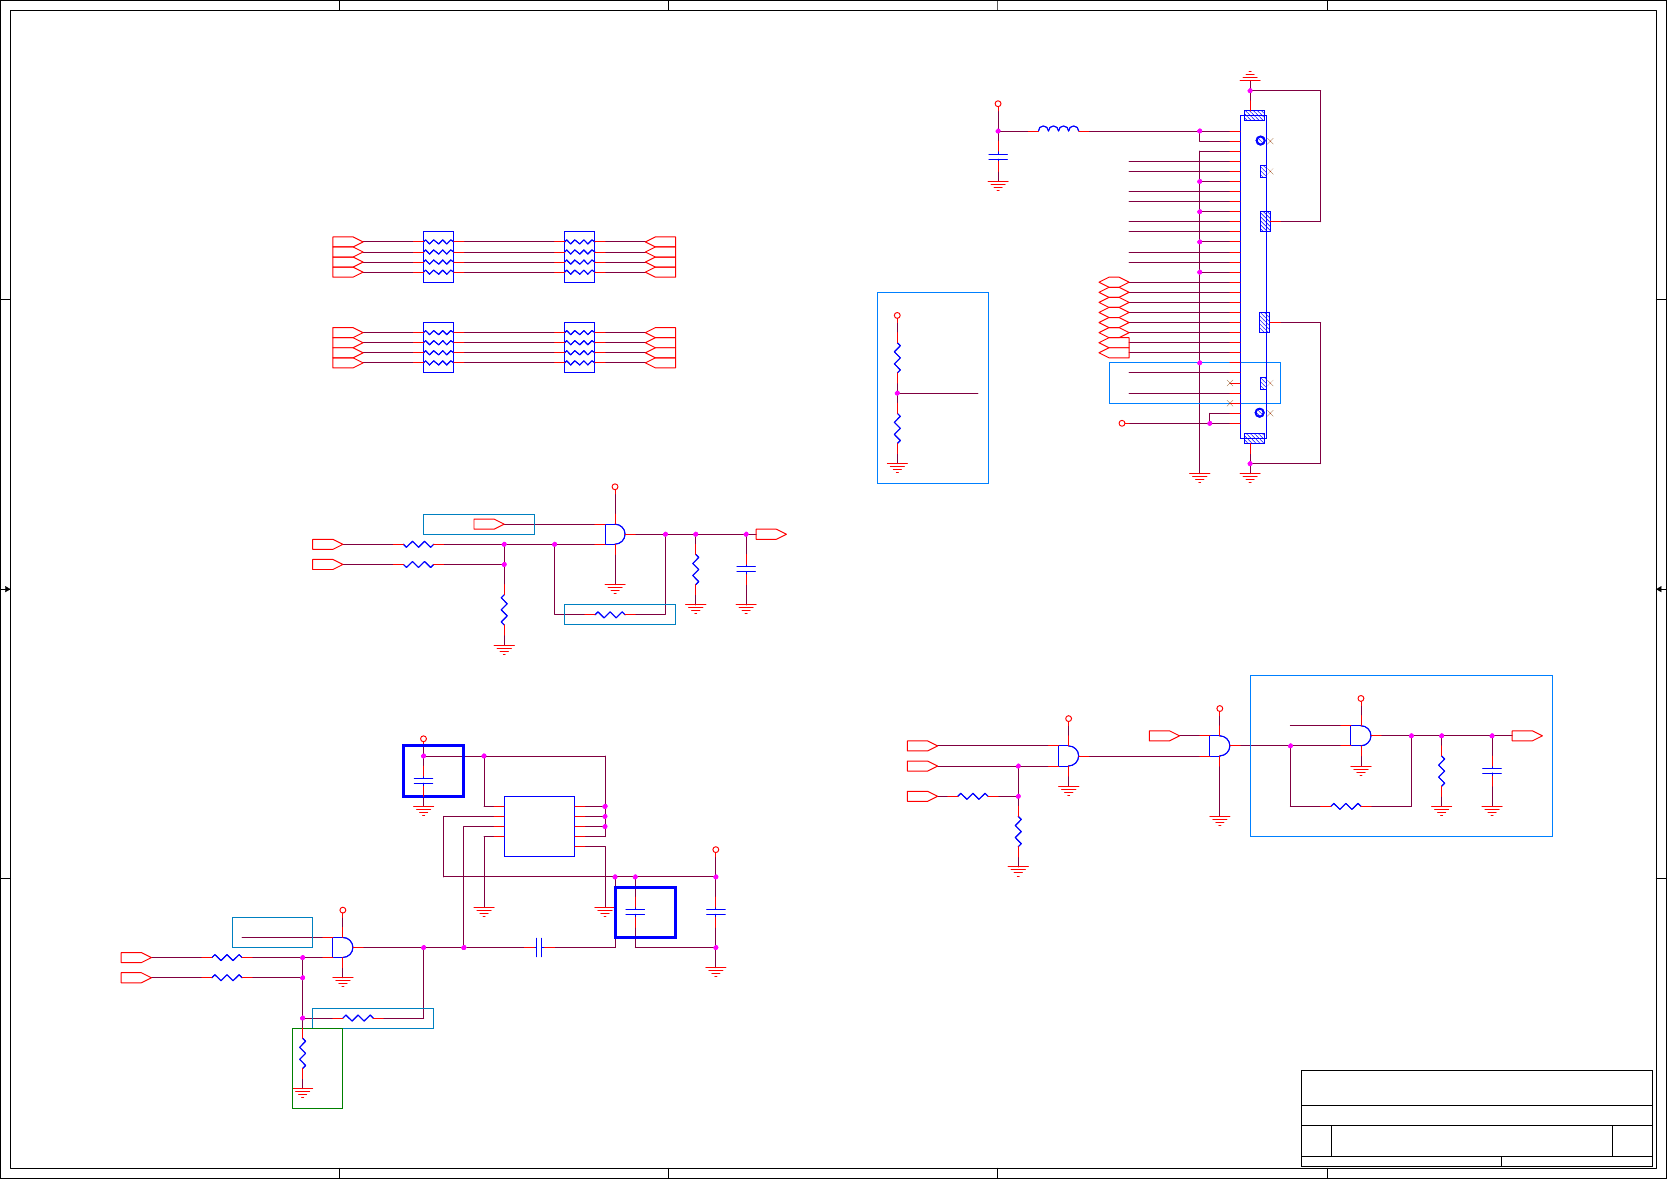This screenshot has height=1179, width=1667.
Task: Select the upside-down ground symbol above the connector
Action: click(1250, 77)
